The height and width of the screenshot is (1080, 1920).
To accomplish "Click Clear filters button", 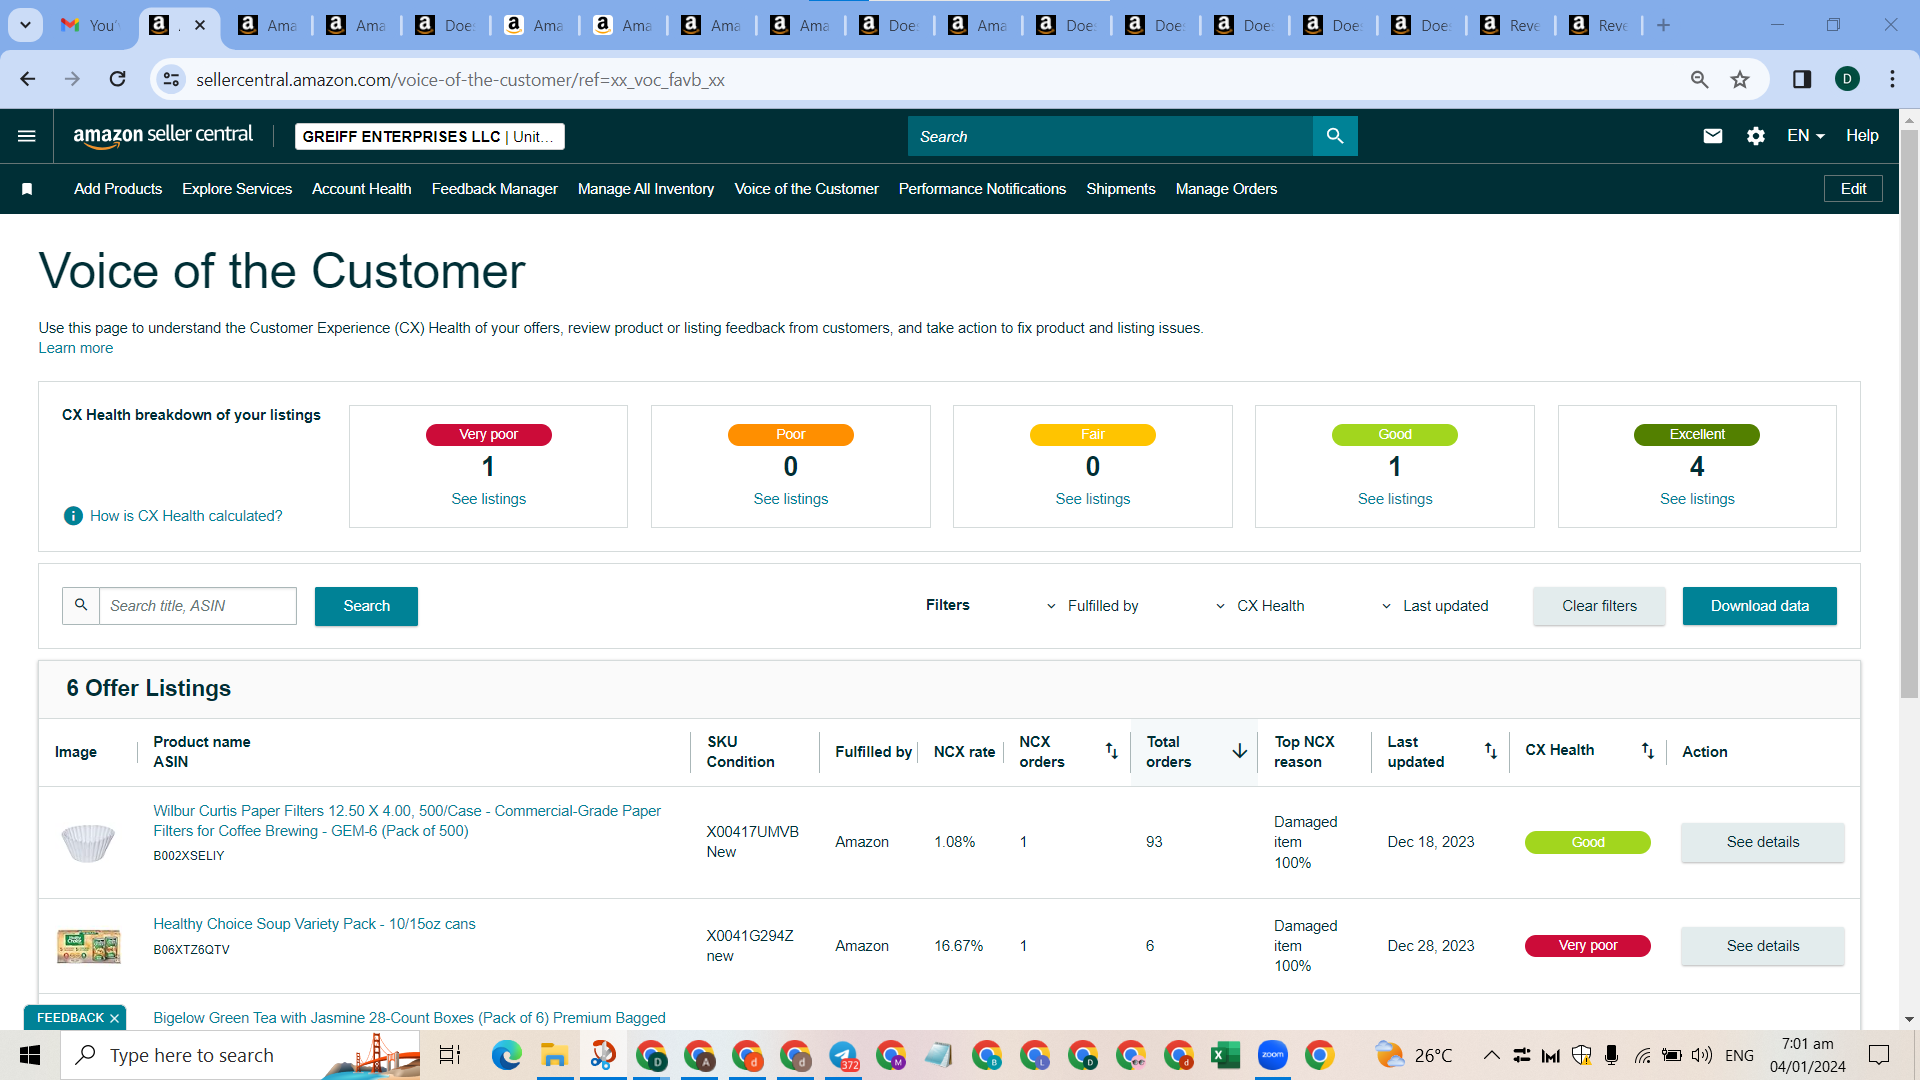I will [x=1599, y=606].
